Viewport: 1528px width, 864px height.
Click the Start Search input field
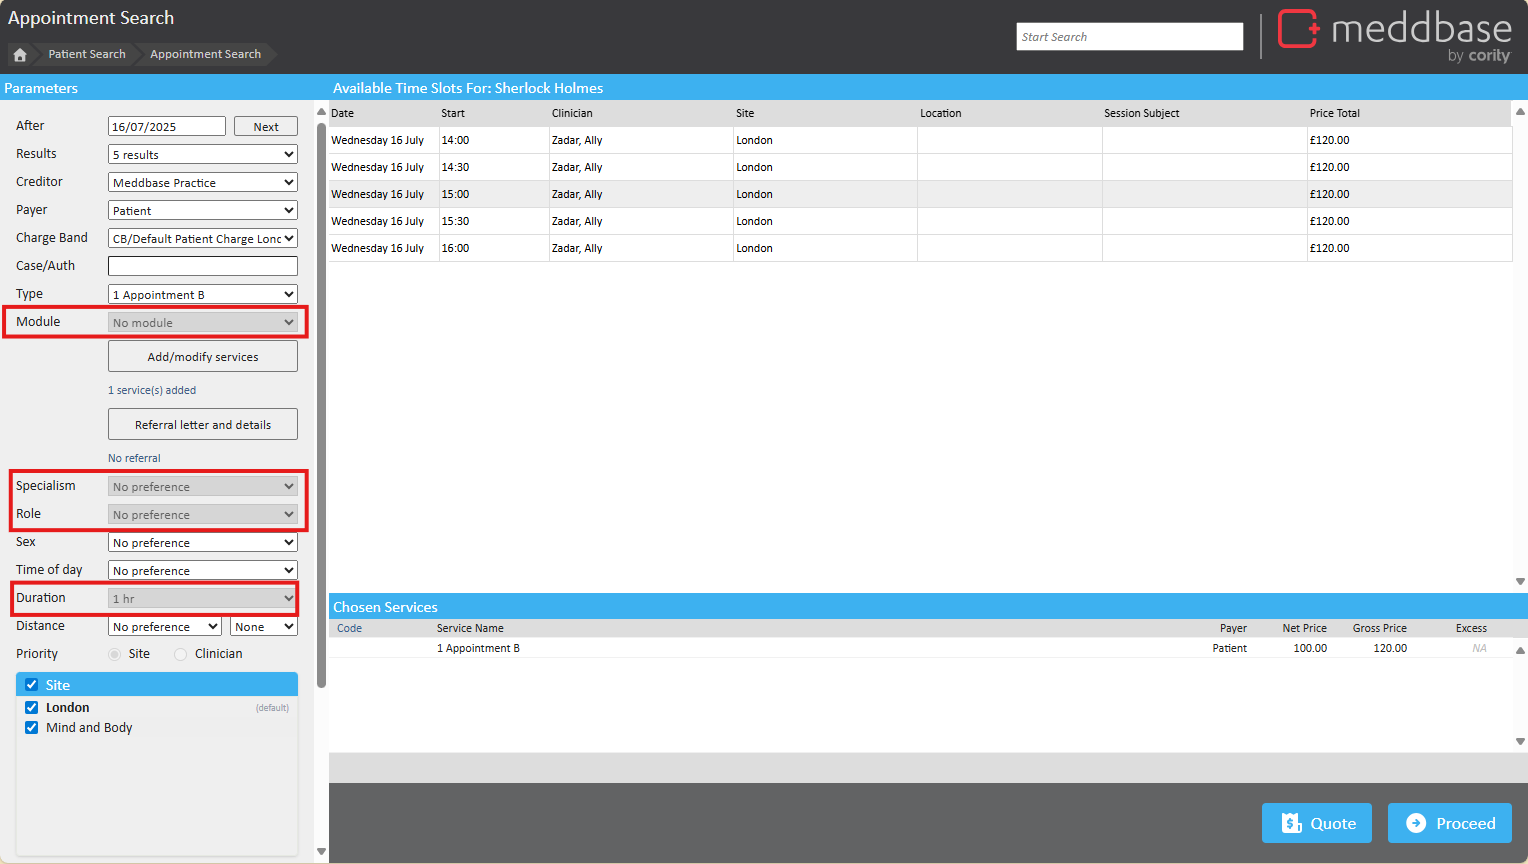1129,37
